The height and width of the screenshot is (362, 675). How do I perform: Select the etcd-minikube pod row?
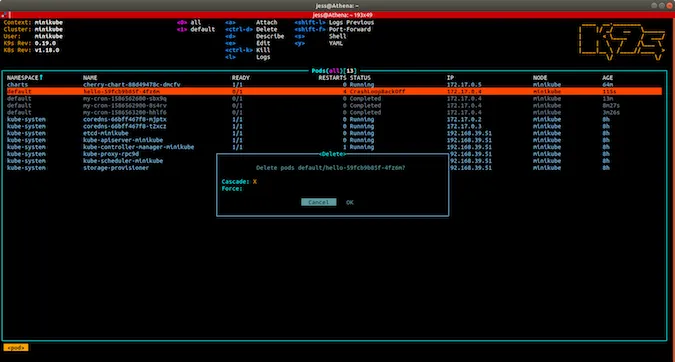coord(334,133)
